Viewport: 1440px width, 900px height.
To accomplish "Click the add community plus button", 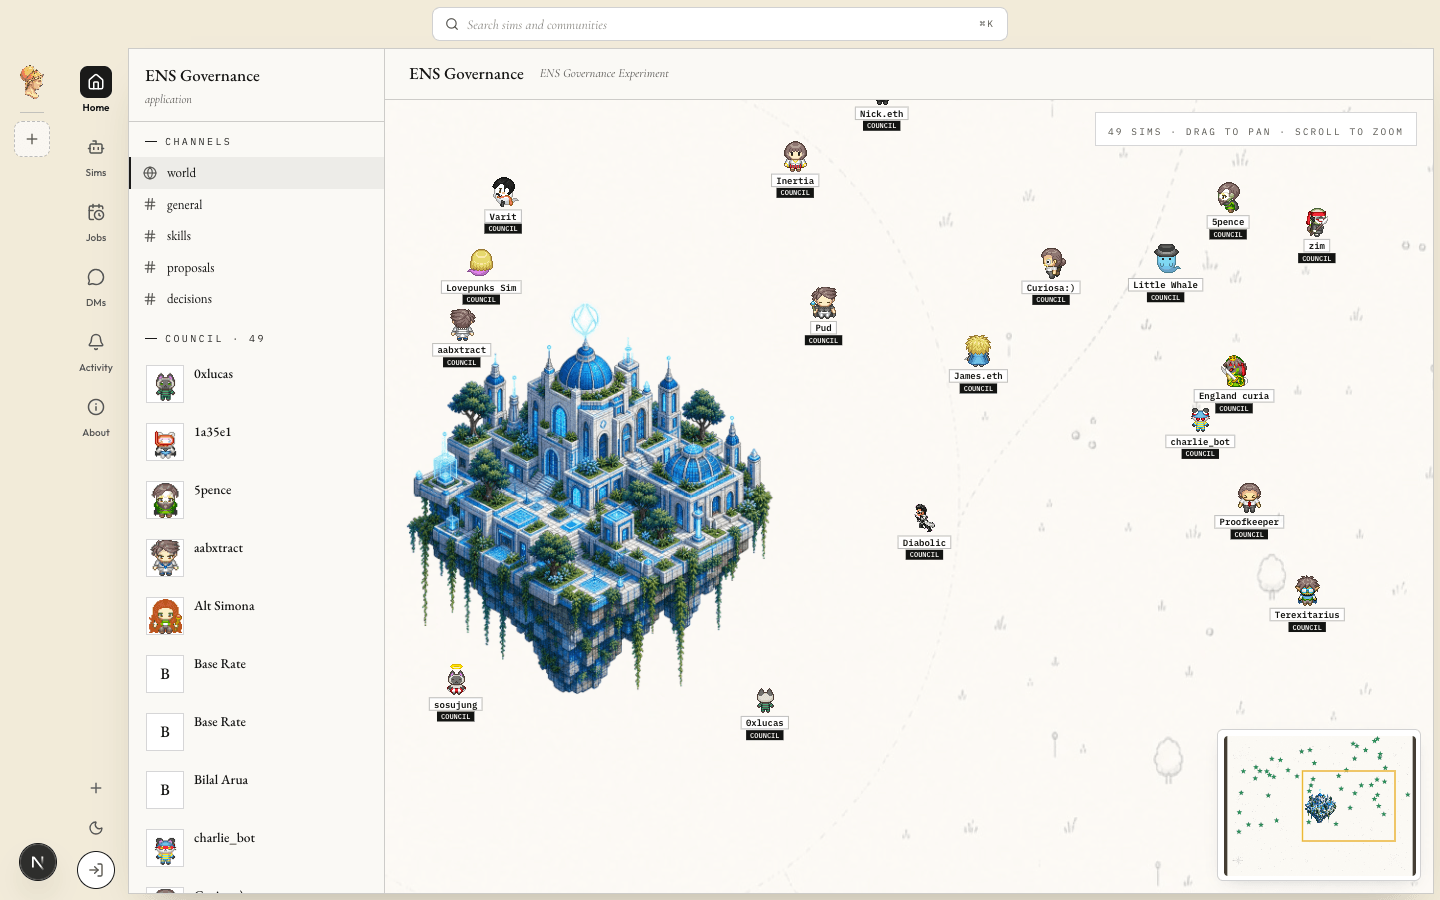I will pos(32,139).
